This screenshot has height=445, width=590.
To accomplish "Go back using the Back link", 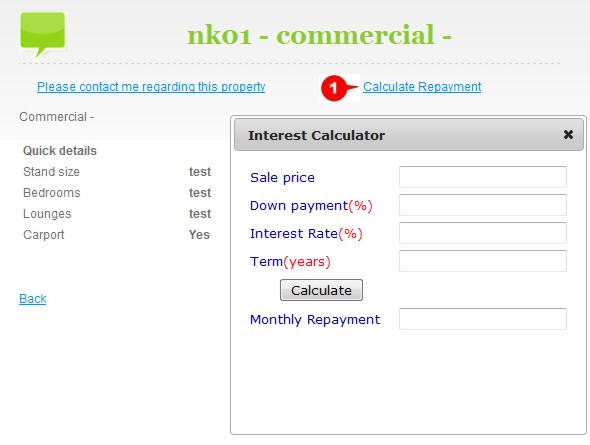I will (33, 299).
